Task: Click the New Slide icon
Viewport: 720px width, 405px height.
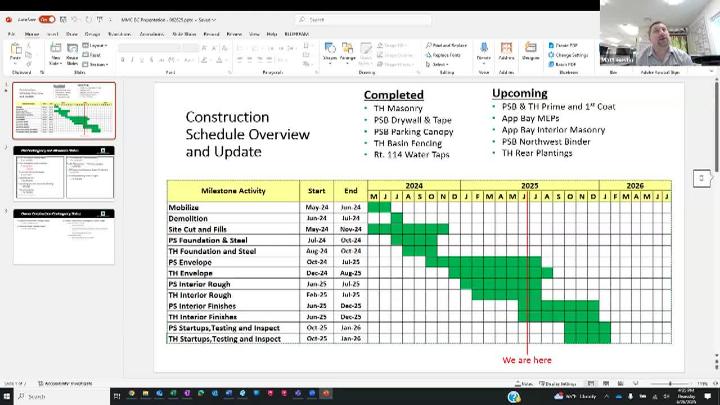Action: pyautogui.click(x=56, y=48)
